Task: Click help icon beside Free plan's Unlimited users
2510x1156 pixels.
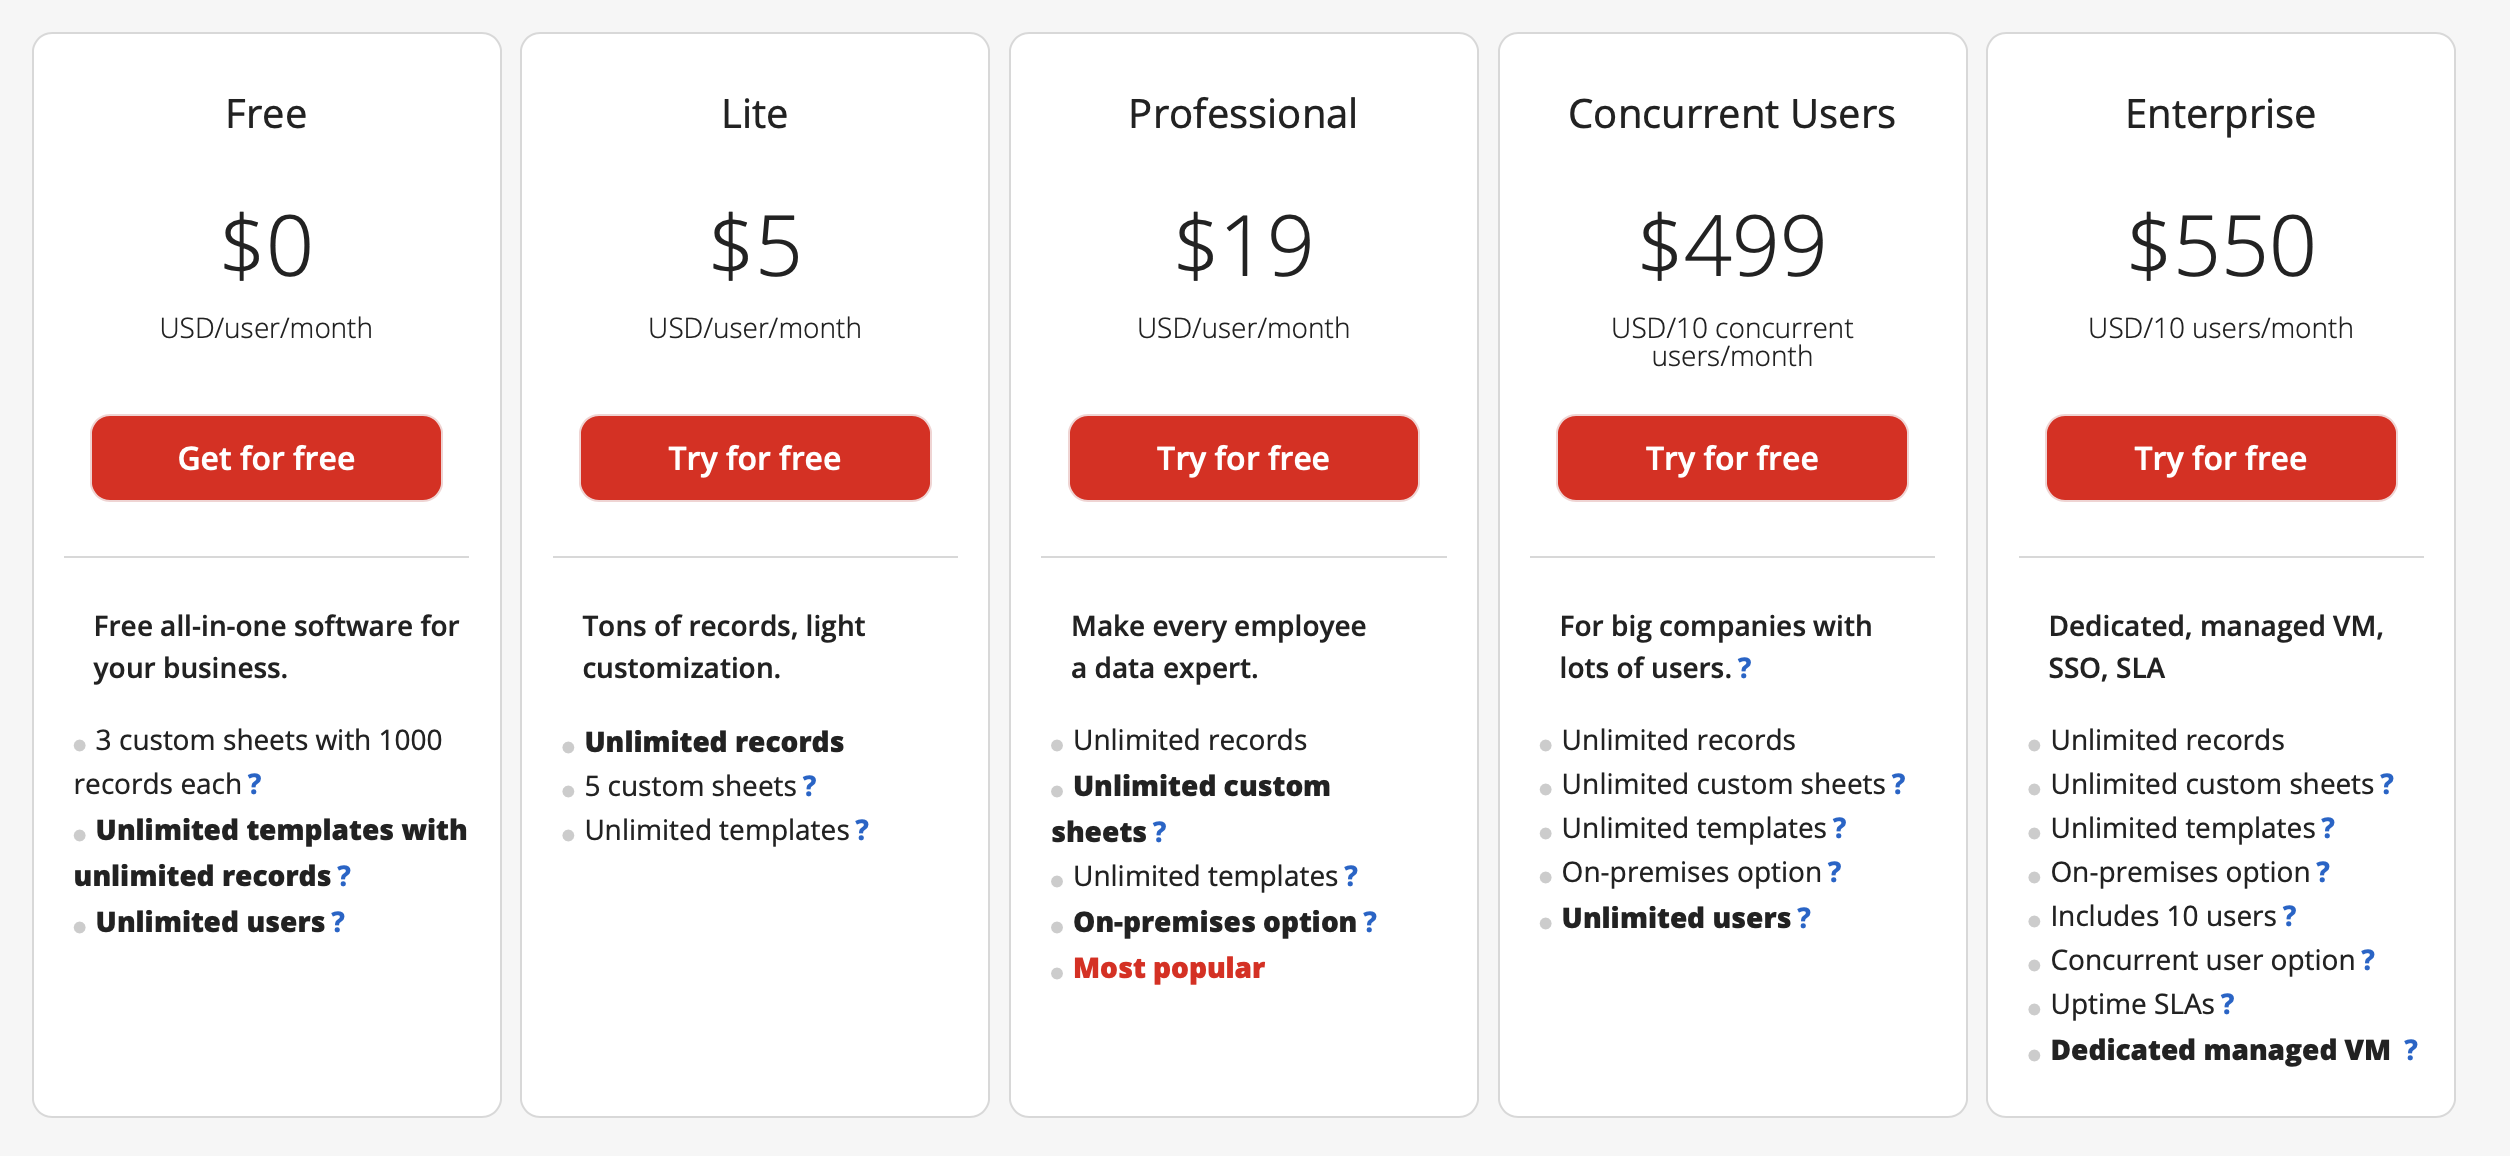Action: [x=338, y=922]
